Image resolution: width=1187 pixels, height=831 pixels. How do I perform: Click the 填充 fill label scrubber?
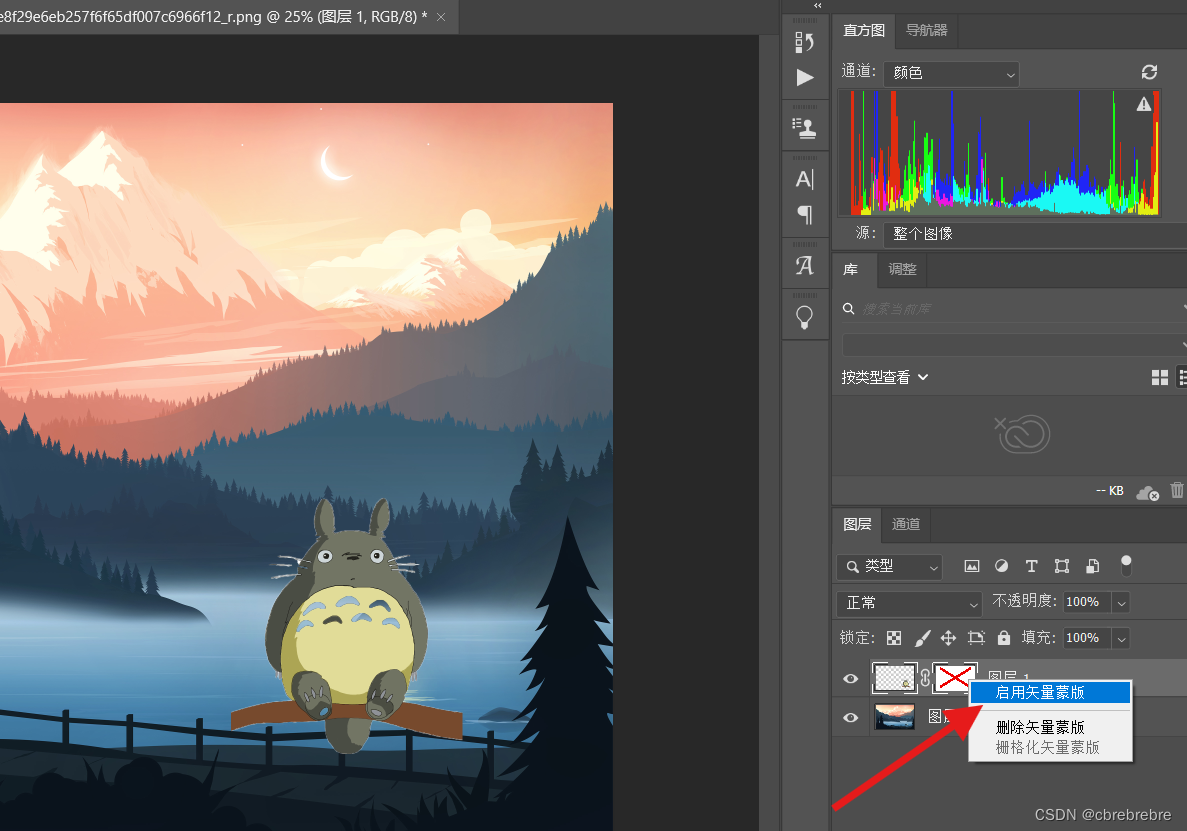click(1039, 637)
